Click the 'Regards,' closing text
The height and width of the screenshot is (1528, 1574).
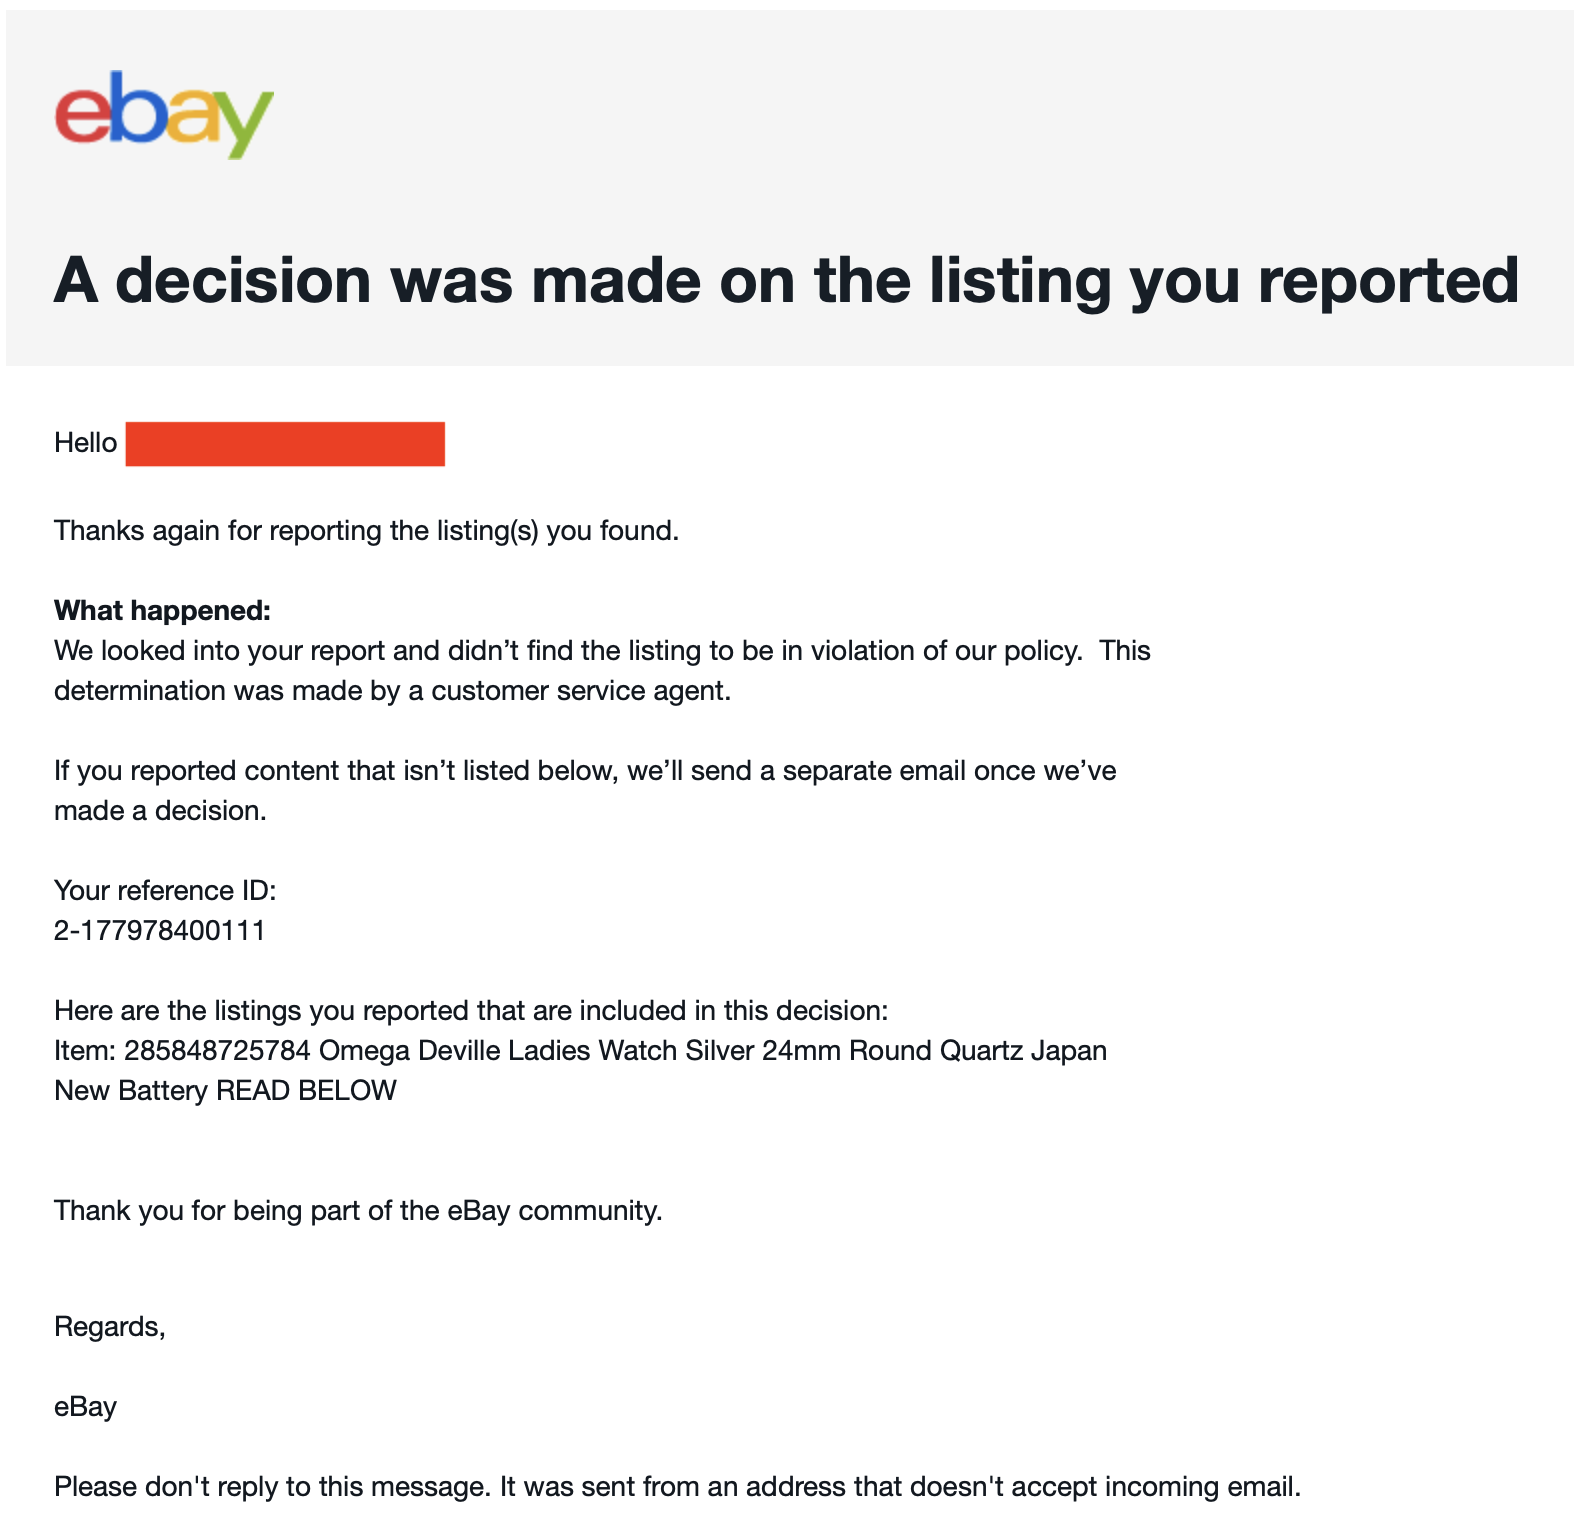coord(109,1327)
